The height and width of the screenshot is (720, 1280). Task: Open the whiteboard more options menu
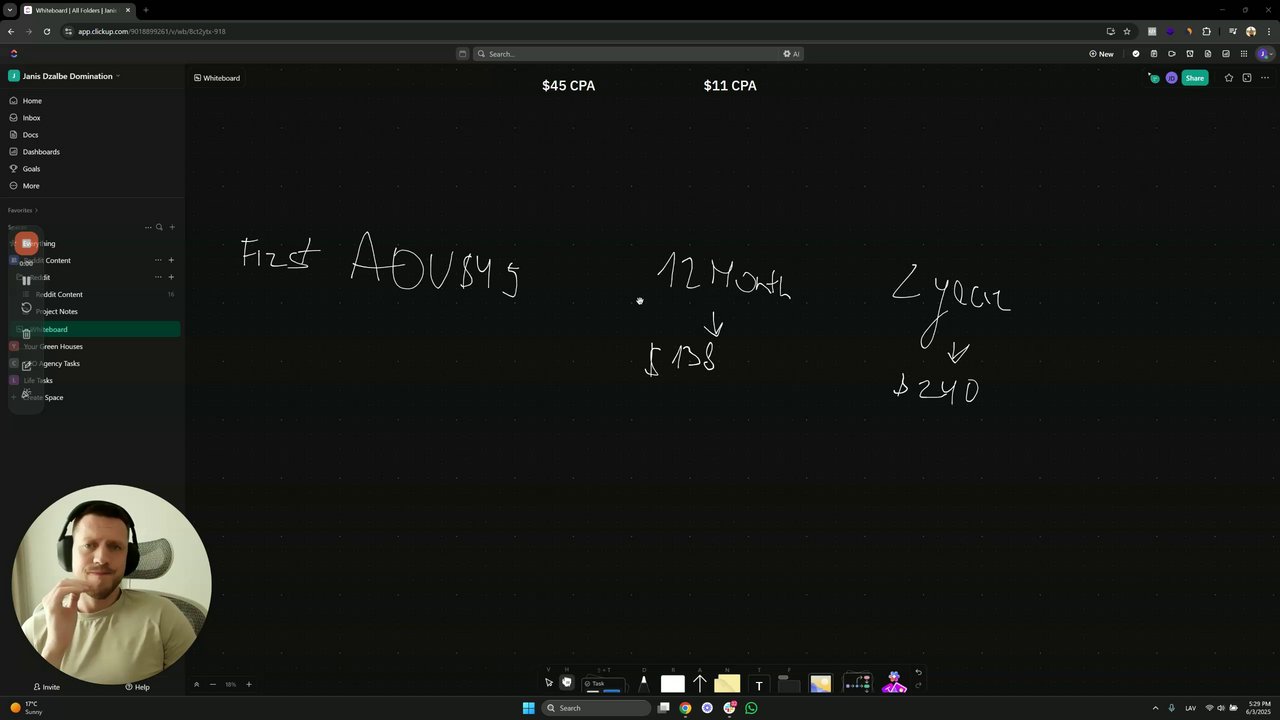click(x=1265, y=78)
